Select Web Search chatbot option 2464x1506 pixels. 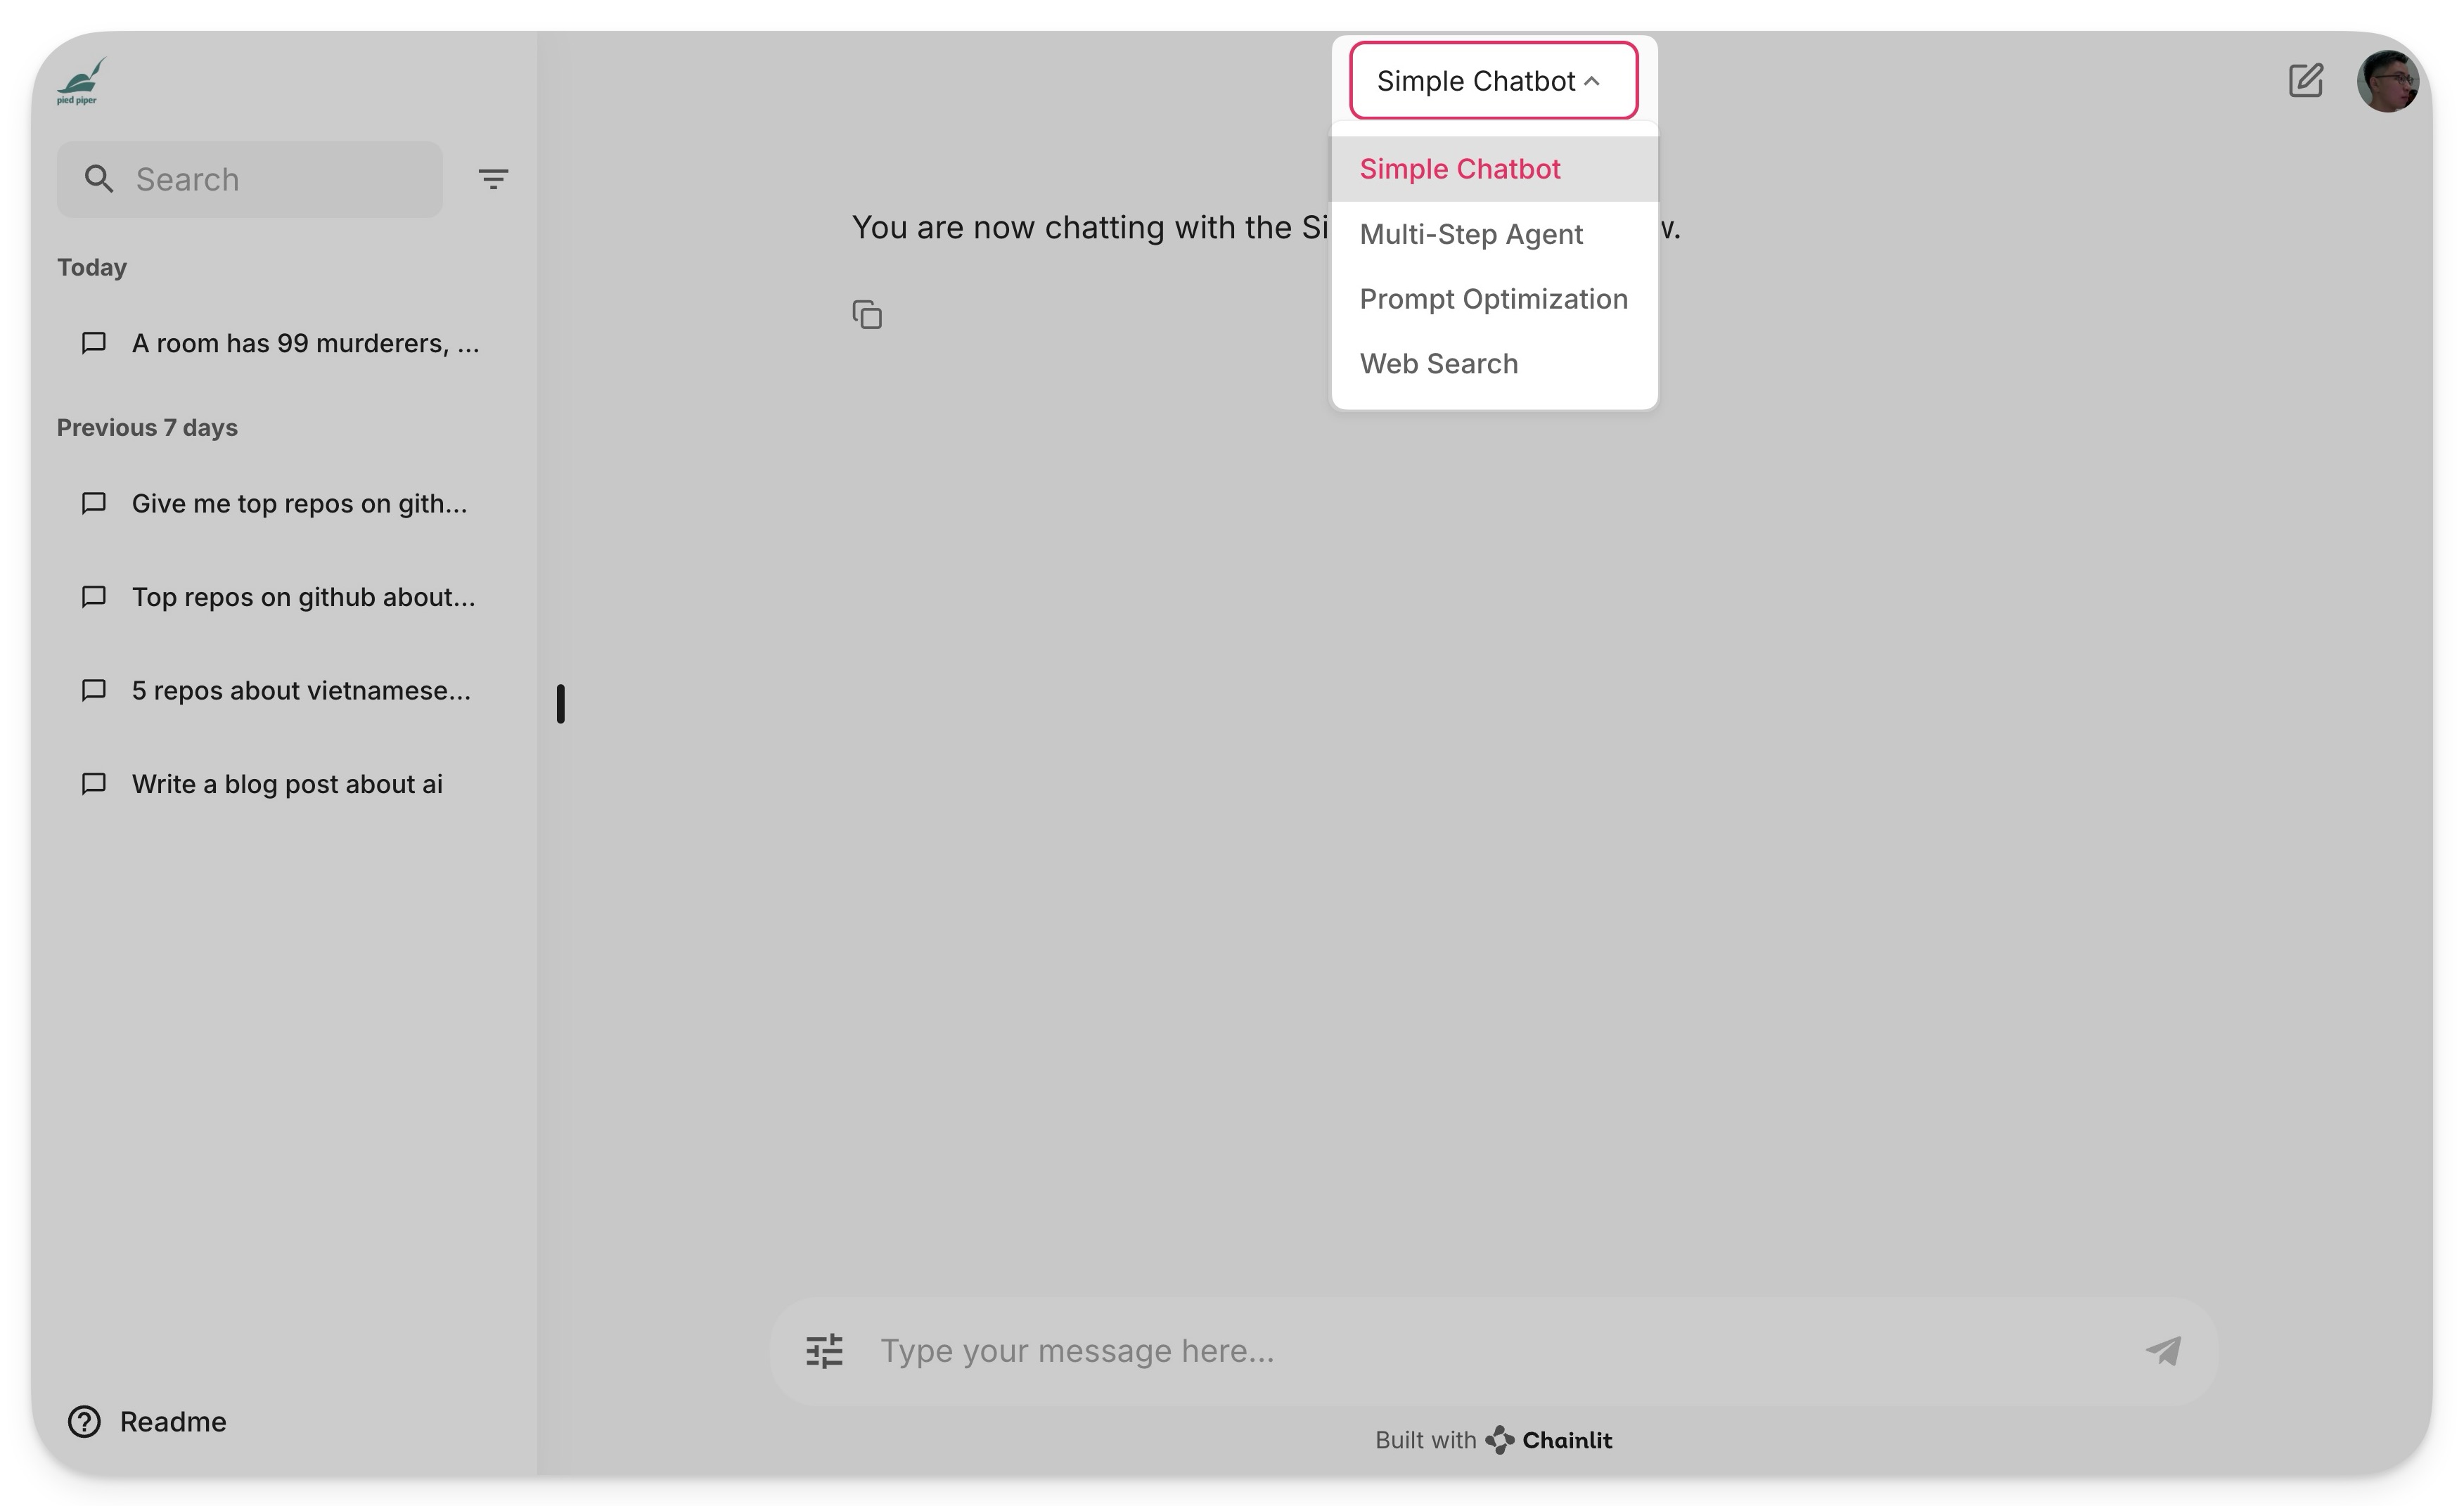[x=1438, y=362]
